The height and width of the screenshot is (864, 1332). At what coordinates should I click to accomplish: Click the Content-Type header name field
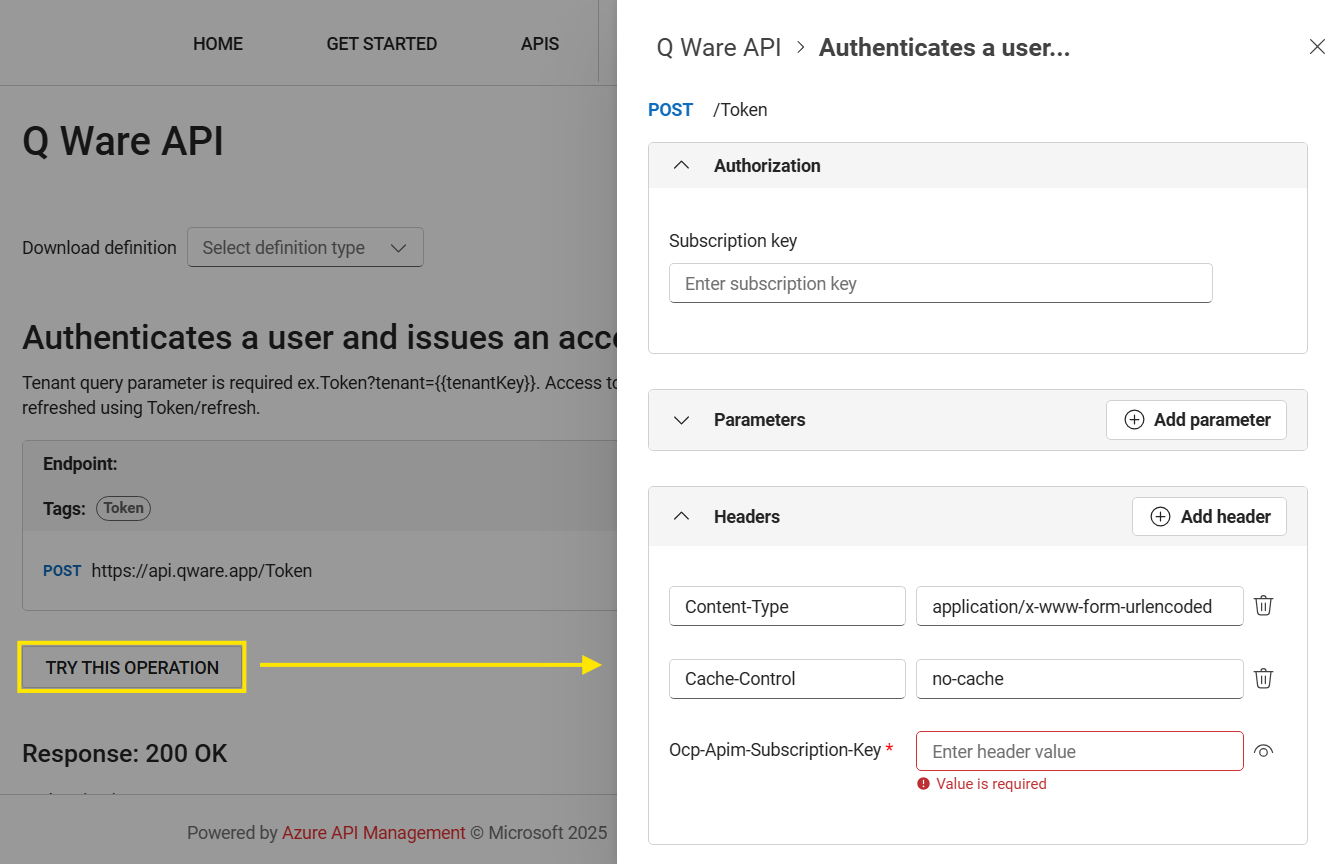(787, 607)
